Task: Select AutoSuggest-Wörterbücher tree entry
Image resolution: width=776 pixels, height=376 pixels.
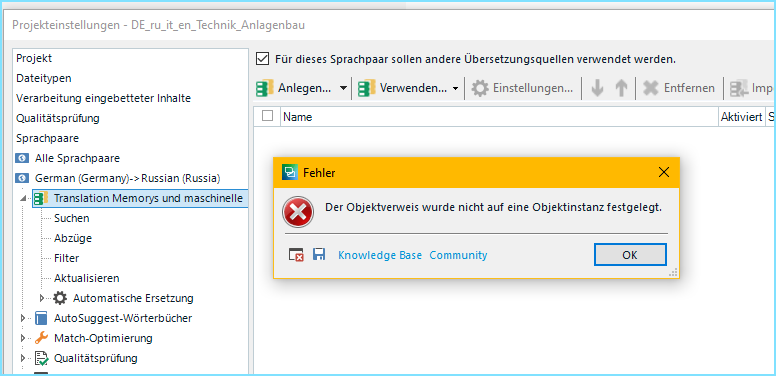Action: 123,318
